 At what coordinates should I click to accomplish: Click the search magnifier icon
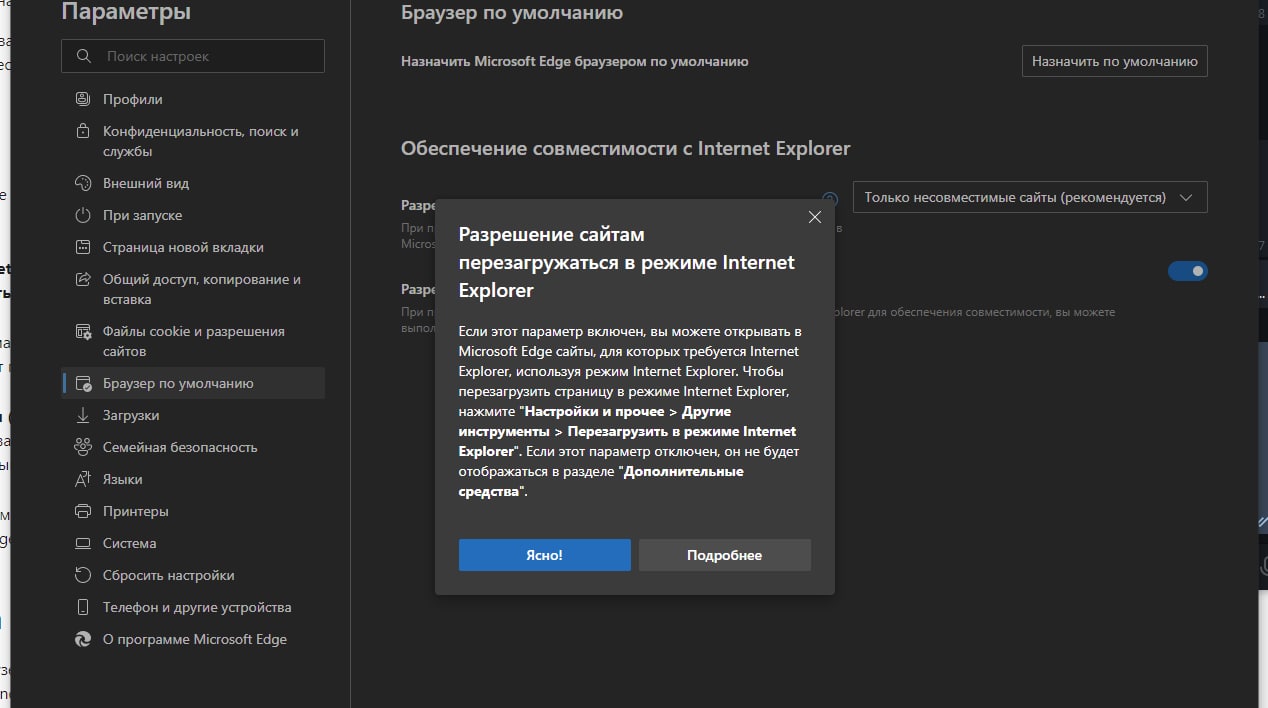[x=84, y=57]
